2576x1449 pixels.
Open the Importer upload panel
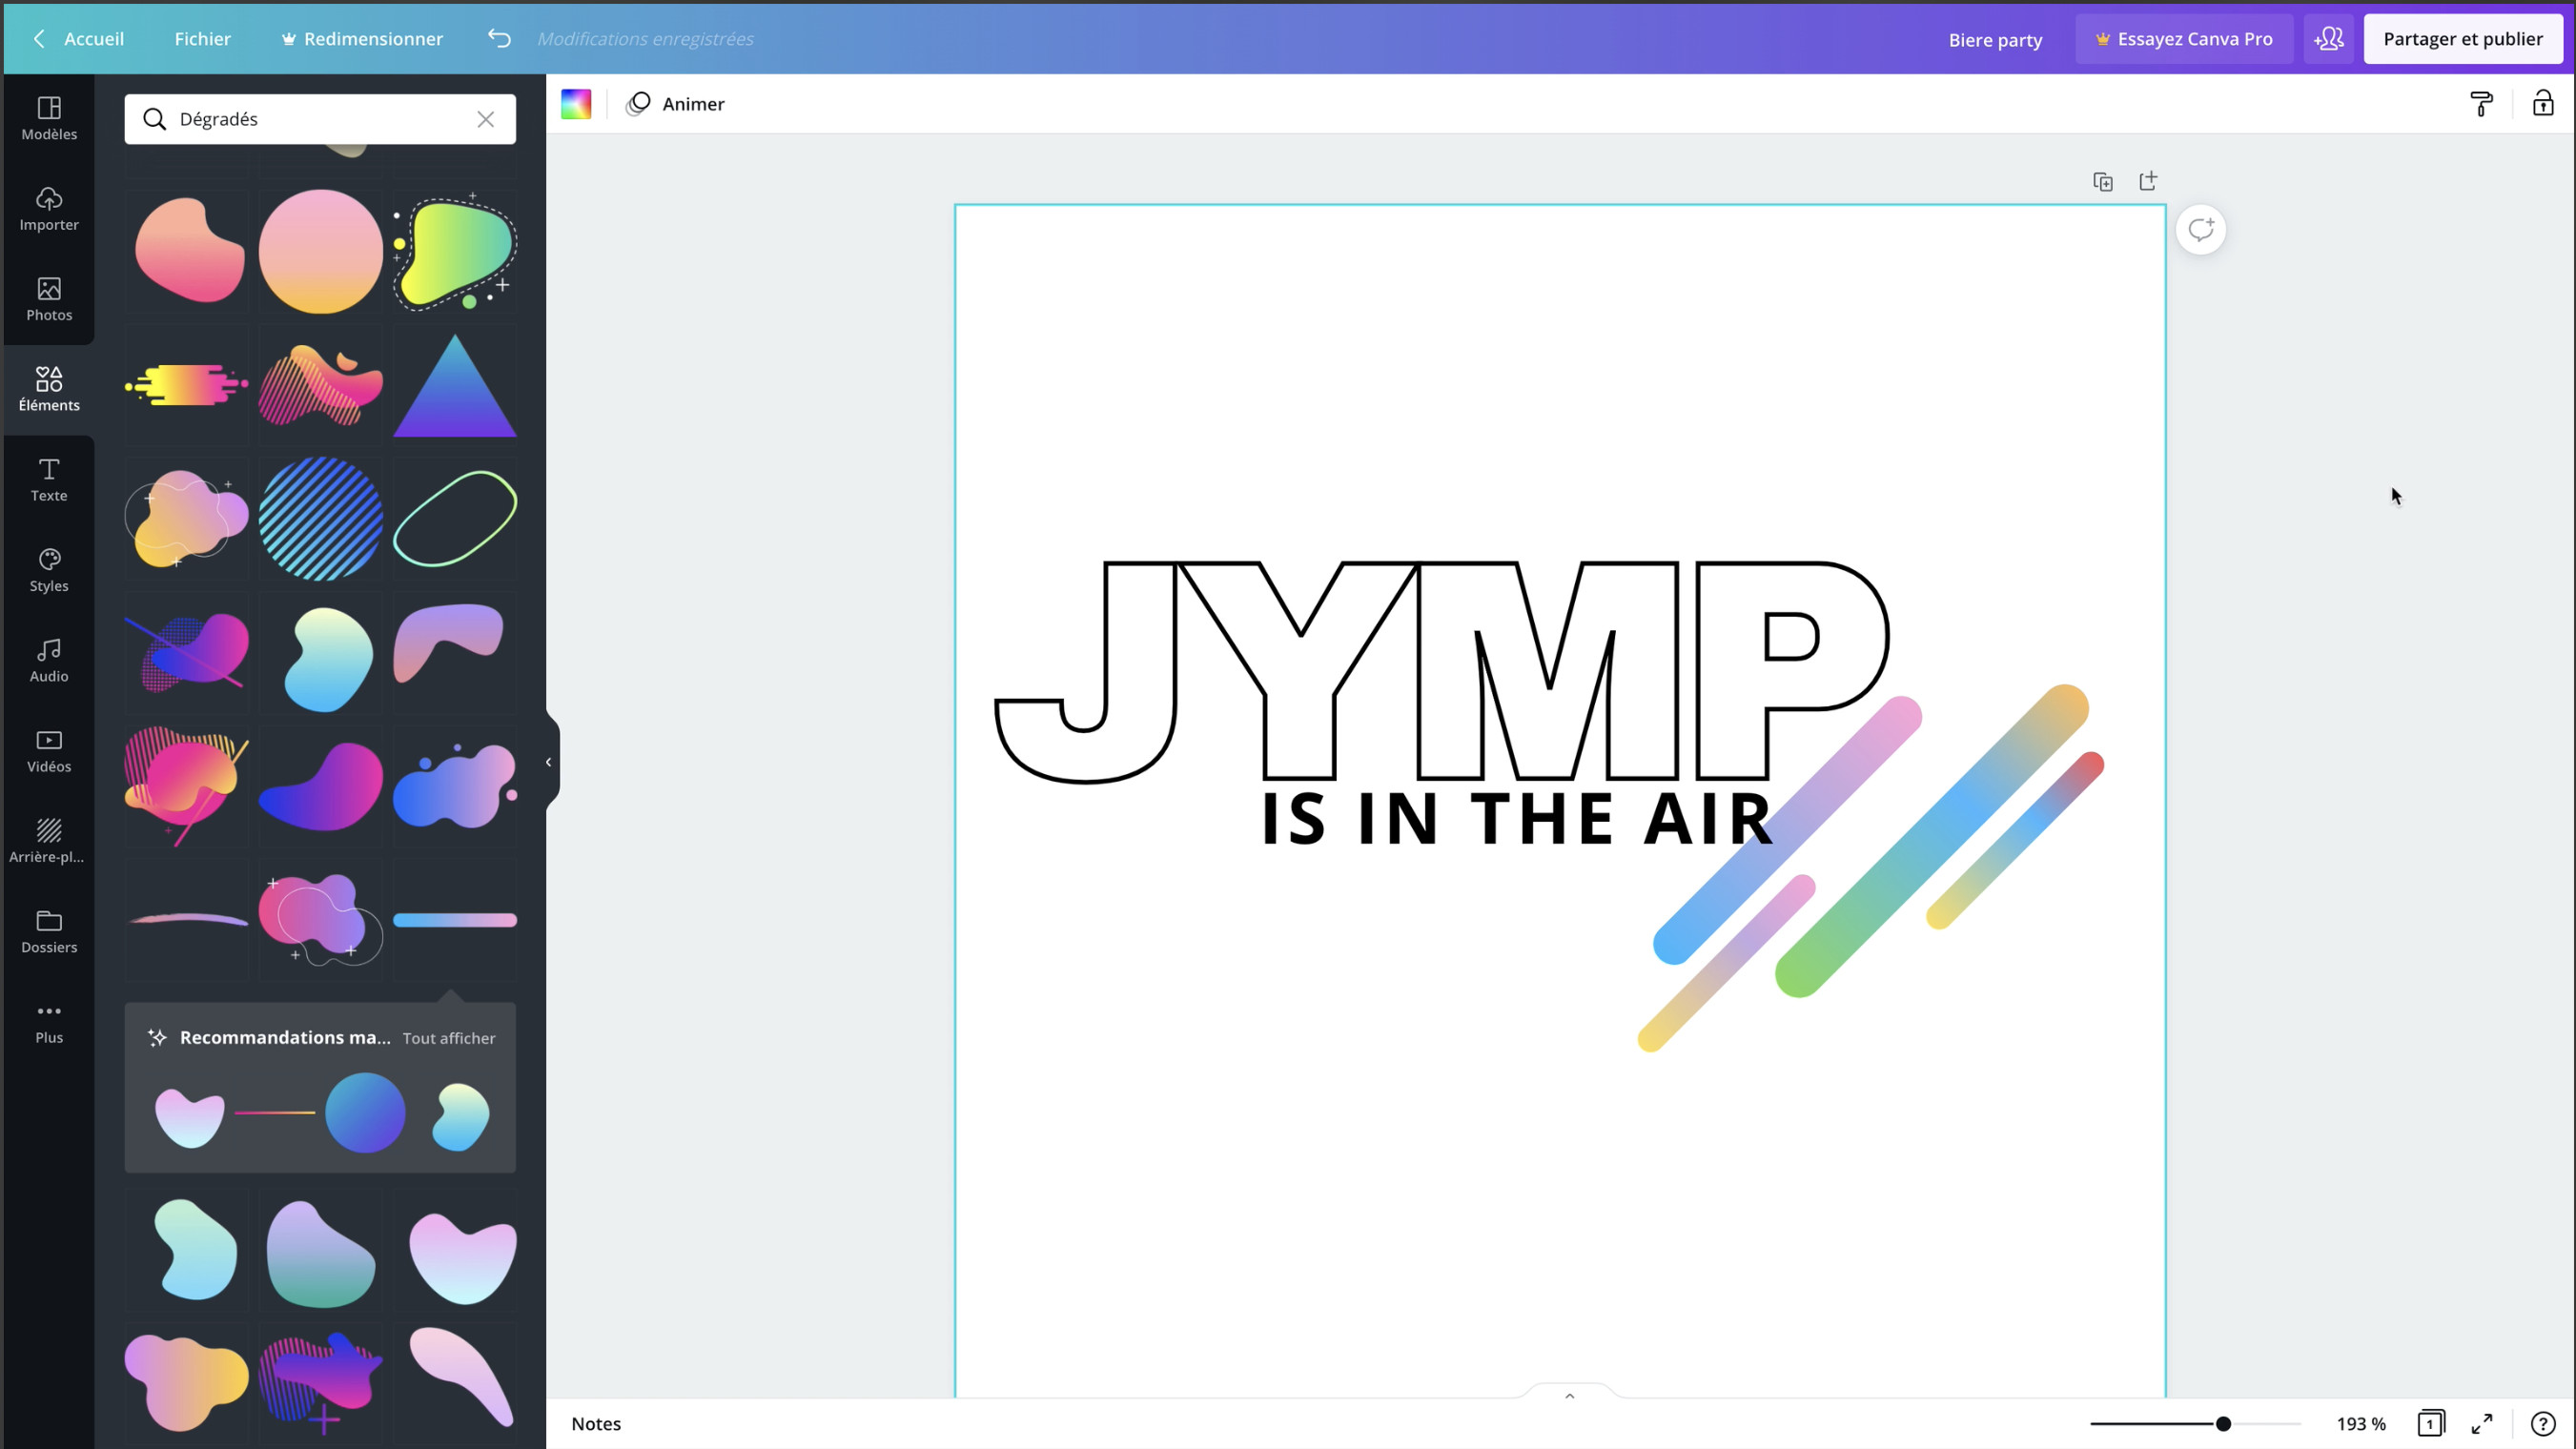[49, 208]
